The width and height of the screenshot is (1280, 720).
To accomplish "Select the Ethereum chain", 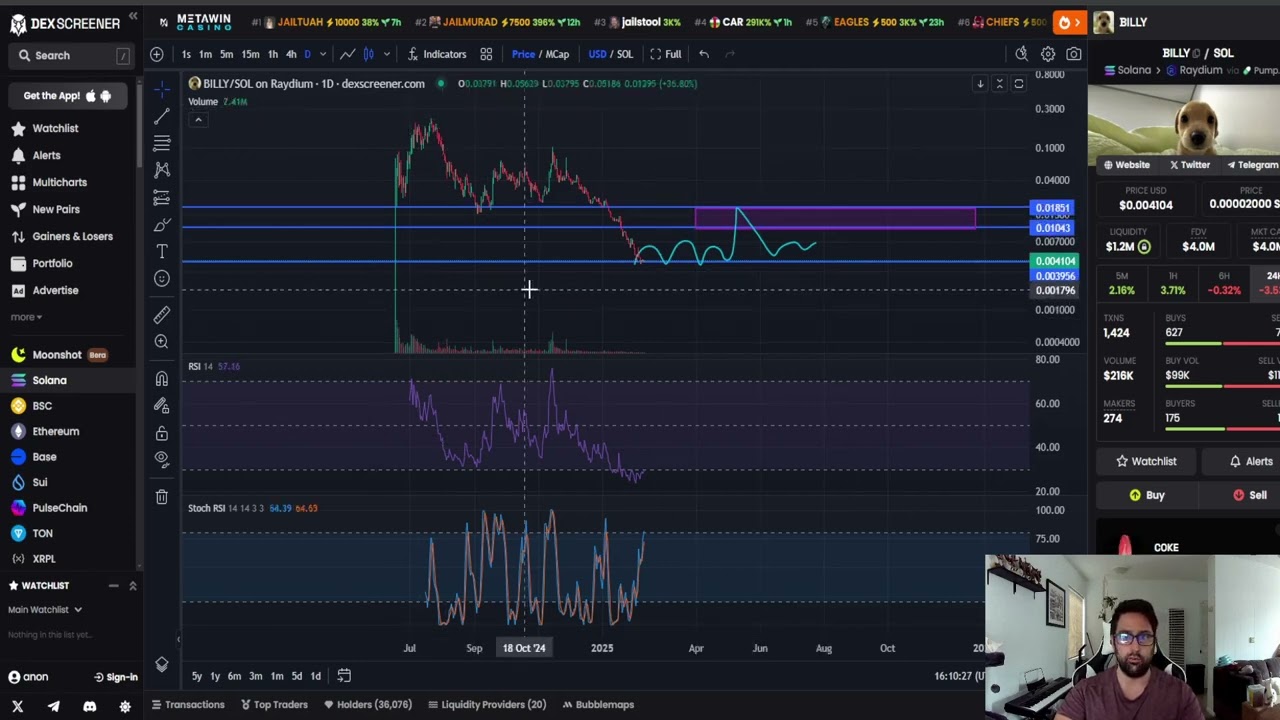I will point(55,431).
